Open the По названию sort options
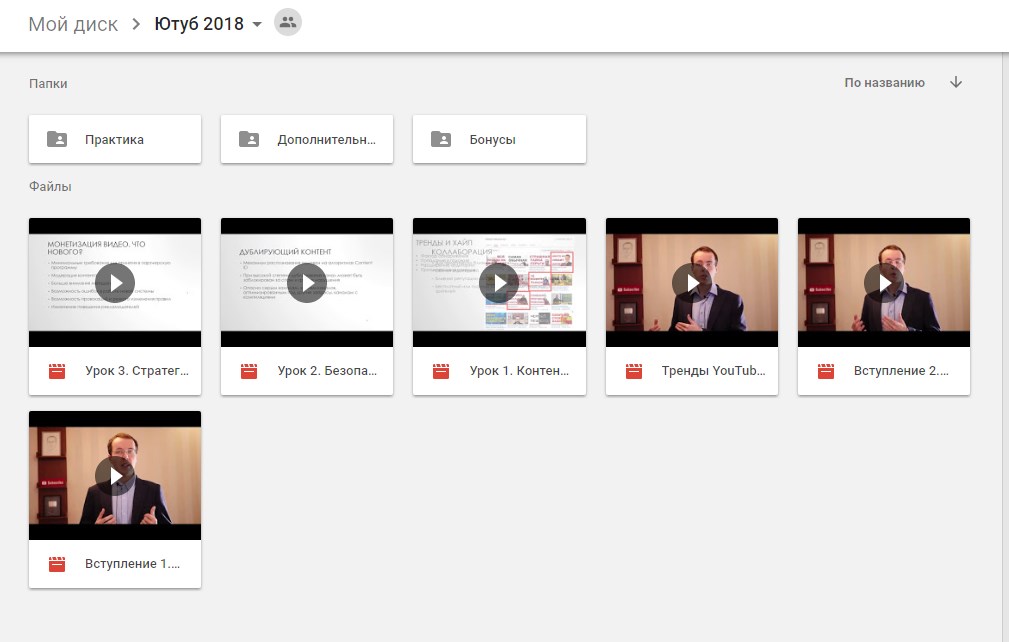 pyautogui.click(x=884, y=83)
